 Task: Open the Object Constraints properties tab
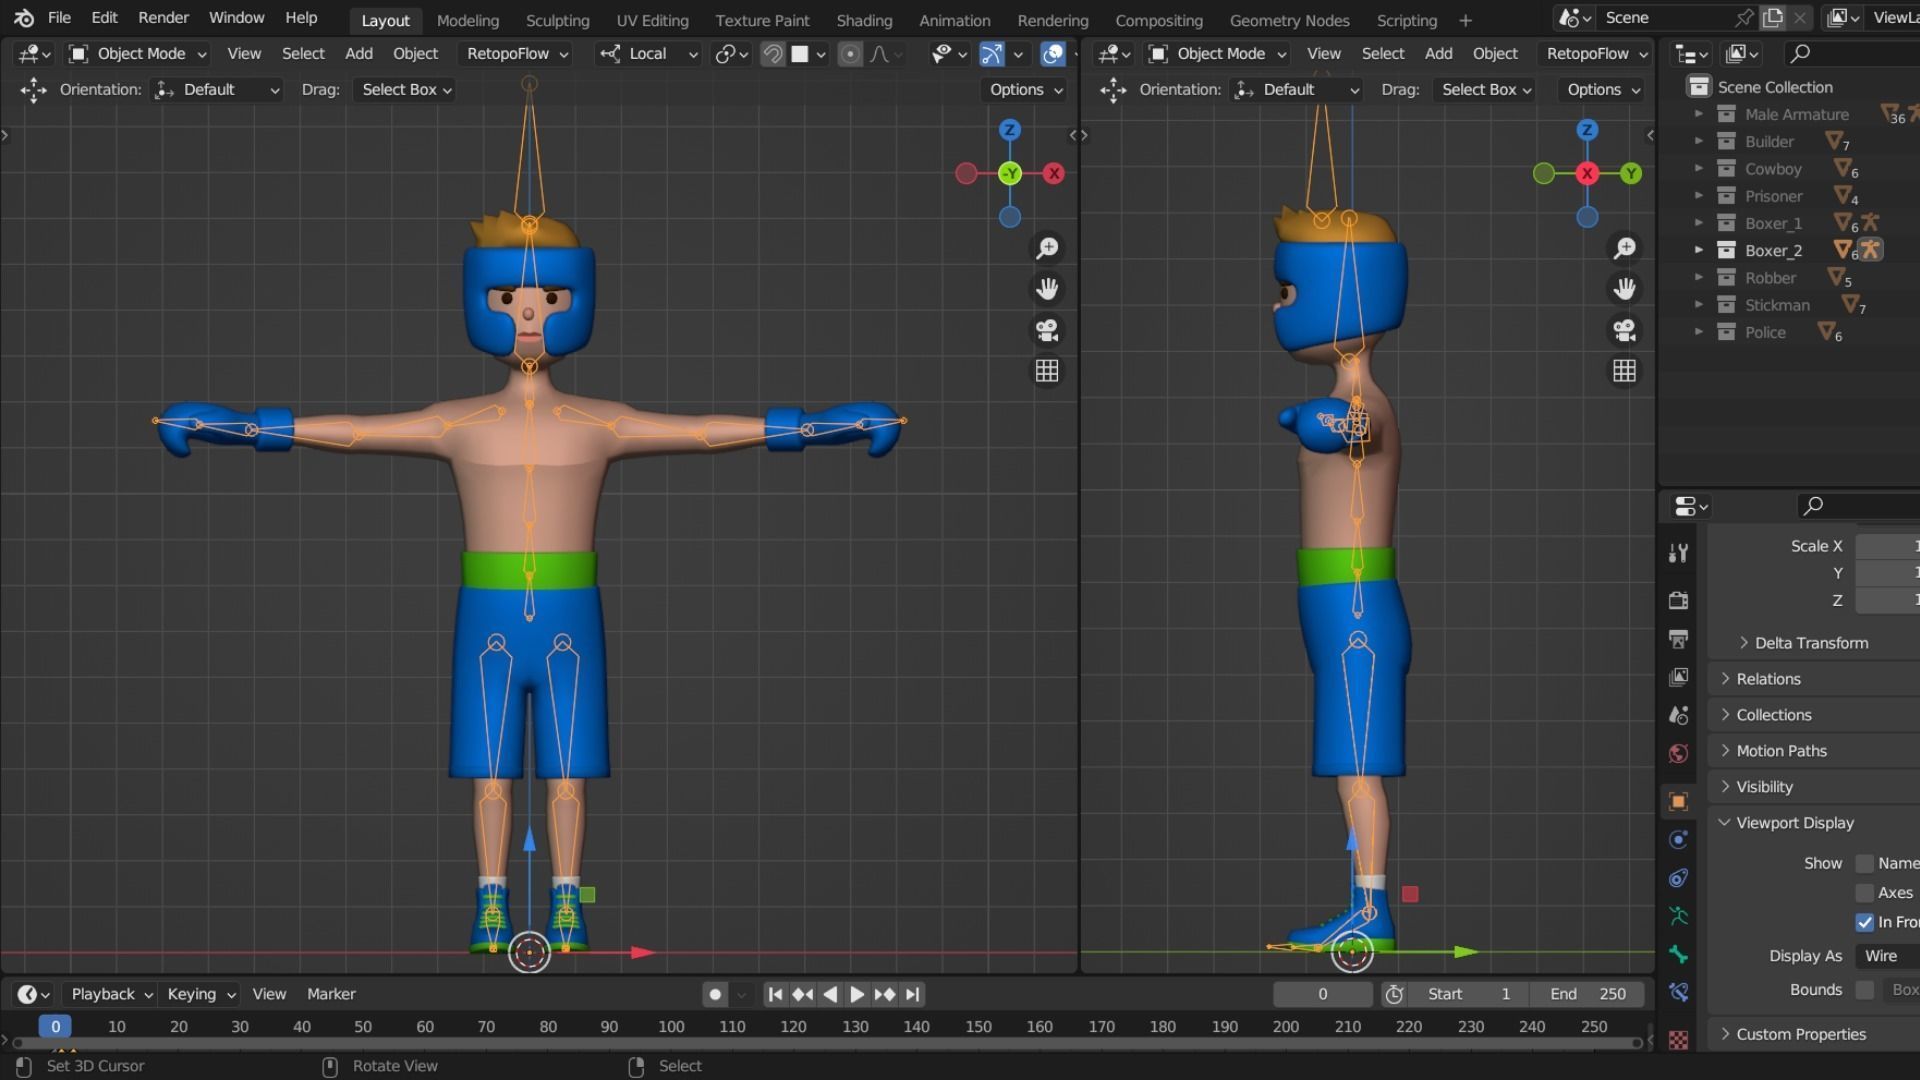point(1679,878)
